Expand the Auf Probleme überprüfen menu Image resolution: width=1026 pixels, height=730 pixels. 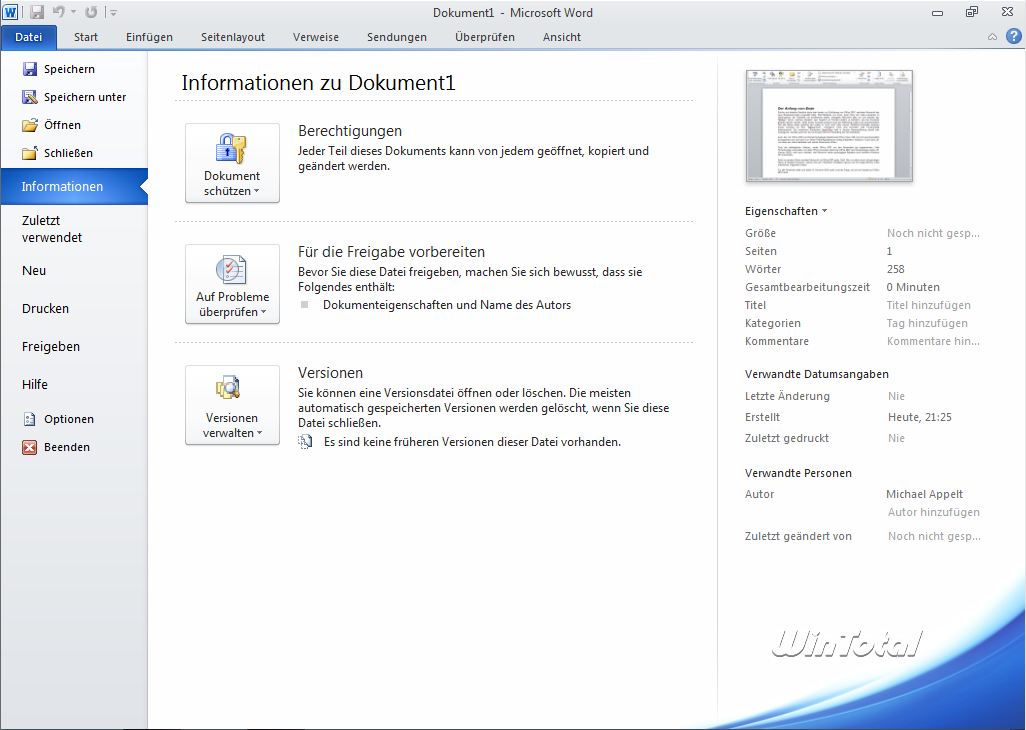click(x=232, y=284)
